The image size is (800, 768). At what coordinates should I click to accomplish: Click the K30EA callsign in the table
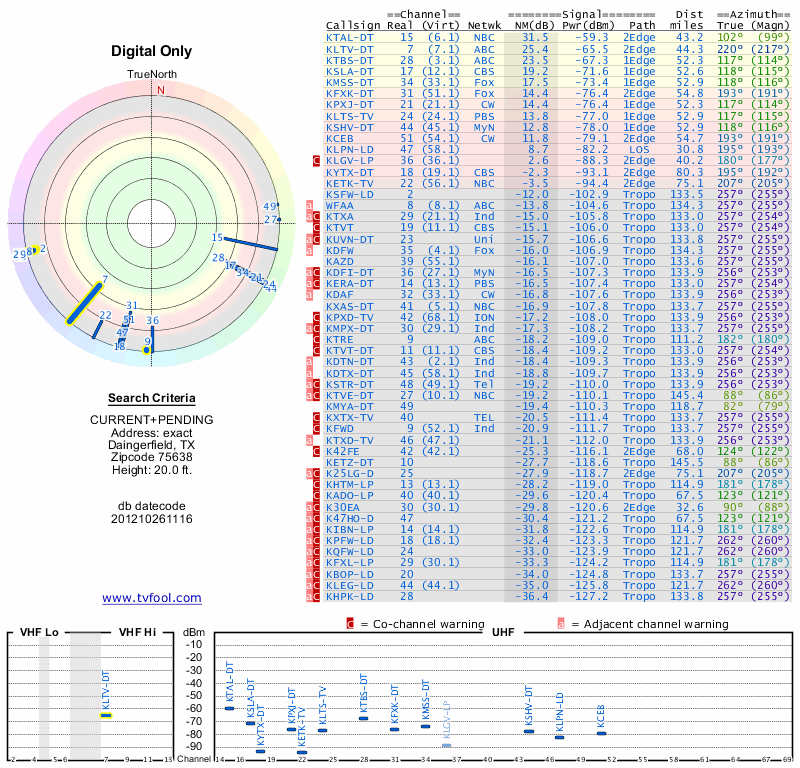343,507
